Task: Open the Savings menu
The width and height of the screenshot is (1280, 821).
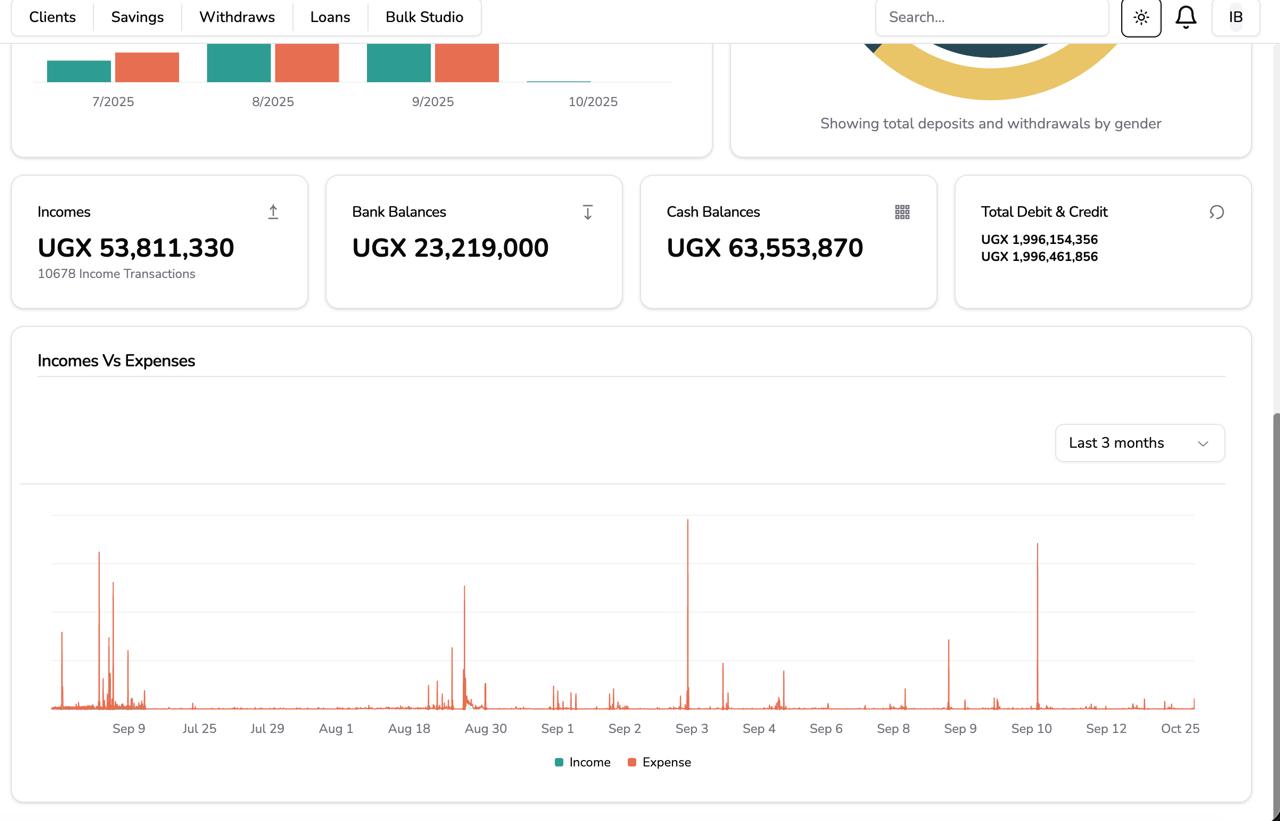Action: click(x=137, y=17)
